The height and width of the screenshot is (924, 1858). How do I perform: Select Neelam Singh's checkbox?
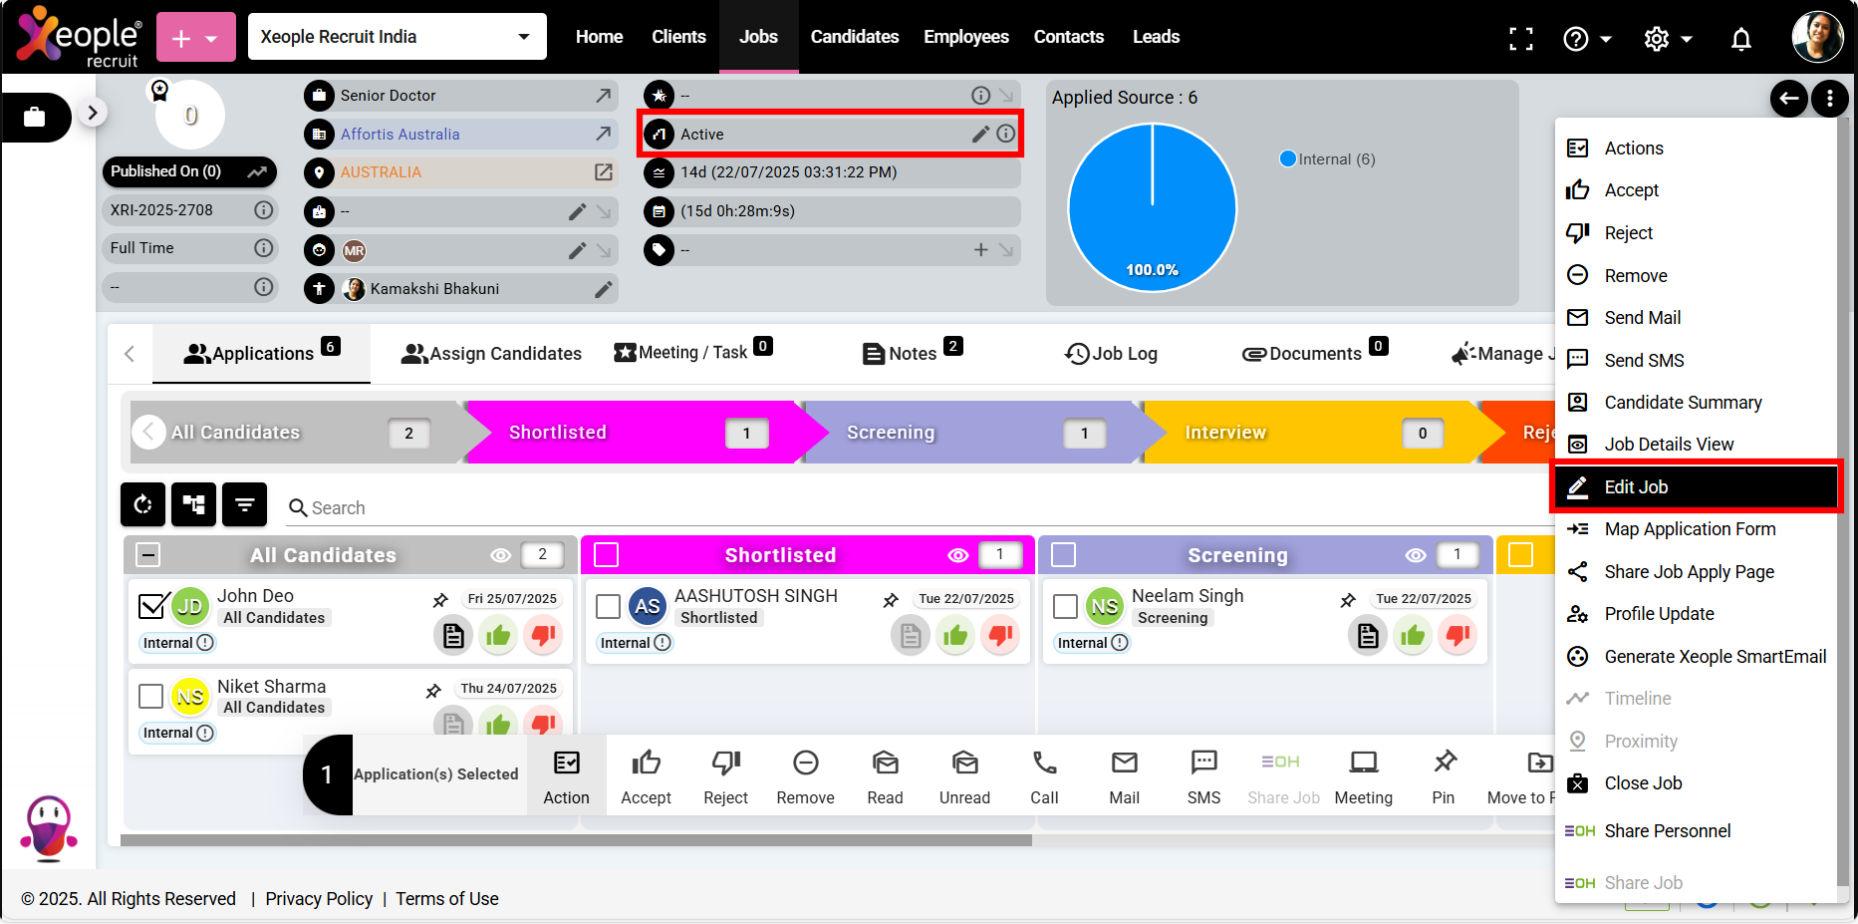coord(1066,606)
